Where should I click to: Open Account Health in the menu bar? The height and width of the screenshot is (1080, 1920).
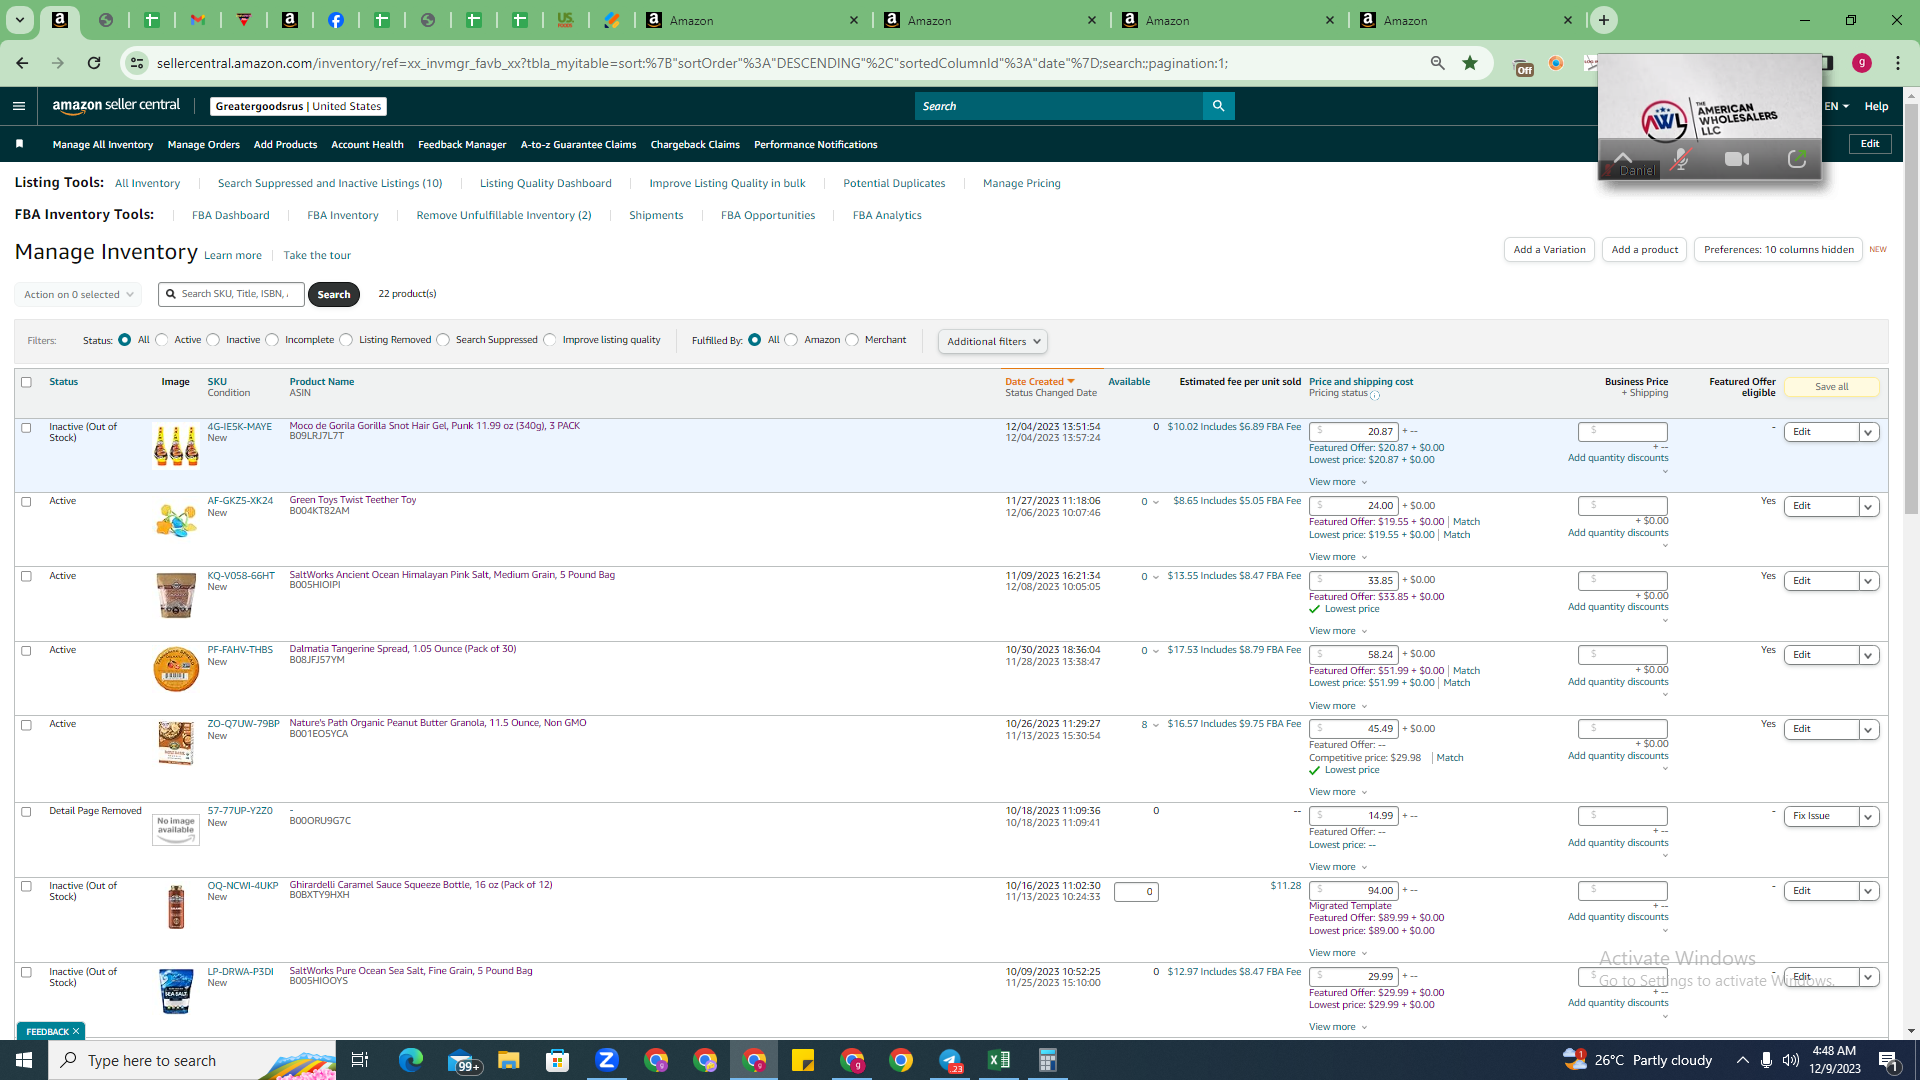tap(367, 145)
